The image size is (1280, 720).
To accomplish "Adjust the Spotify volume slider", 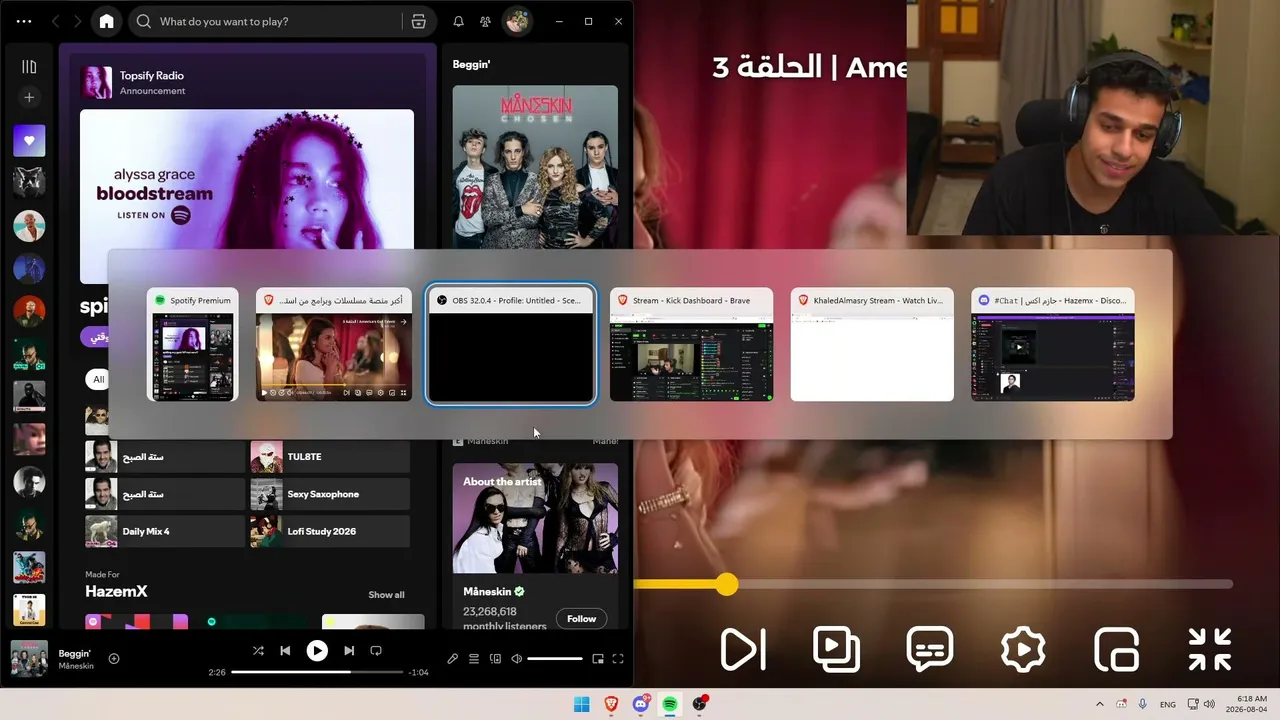I will (x=555, y=659).
